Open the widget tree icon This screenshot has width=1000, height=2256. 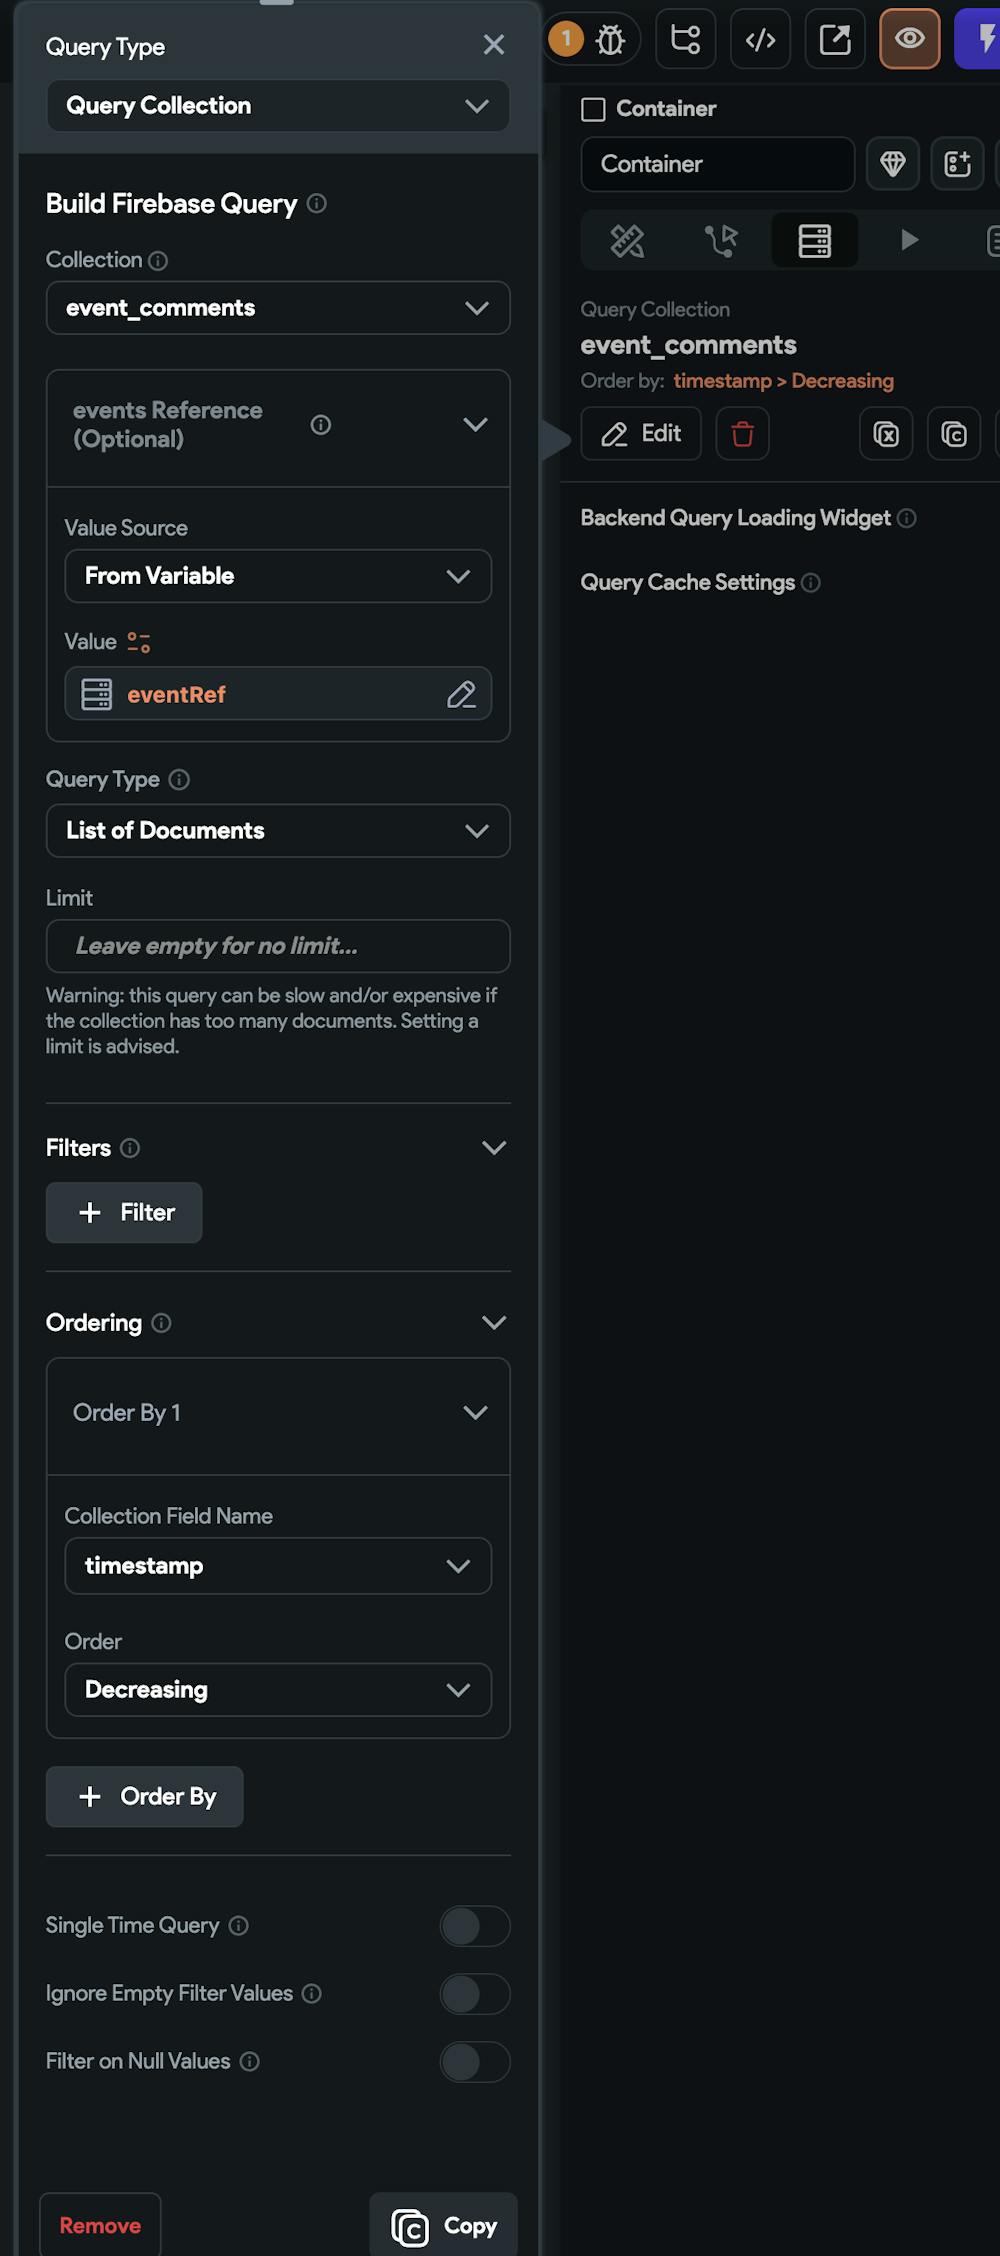686,39
